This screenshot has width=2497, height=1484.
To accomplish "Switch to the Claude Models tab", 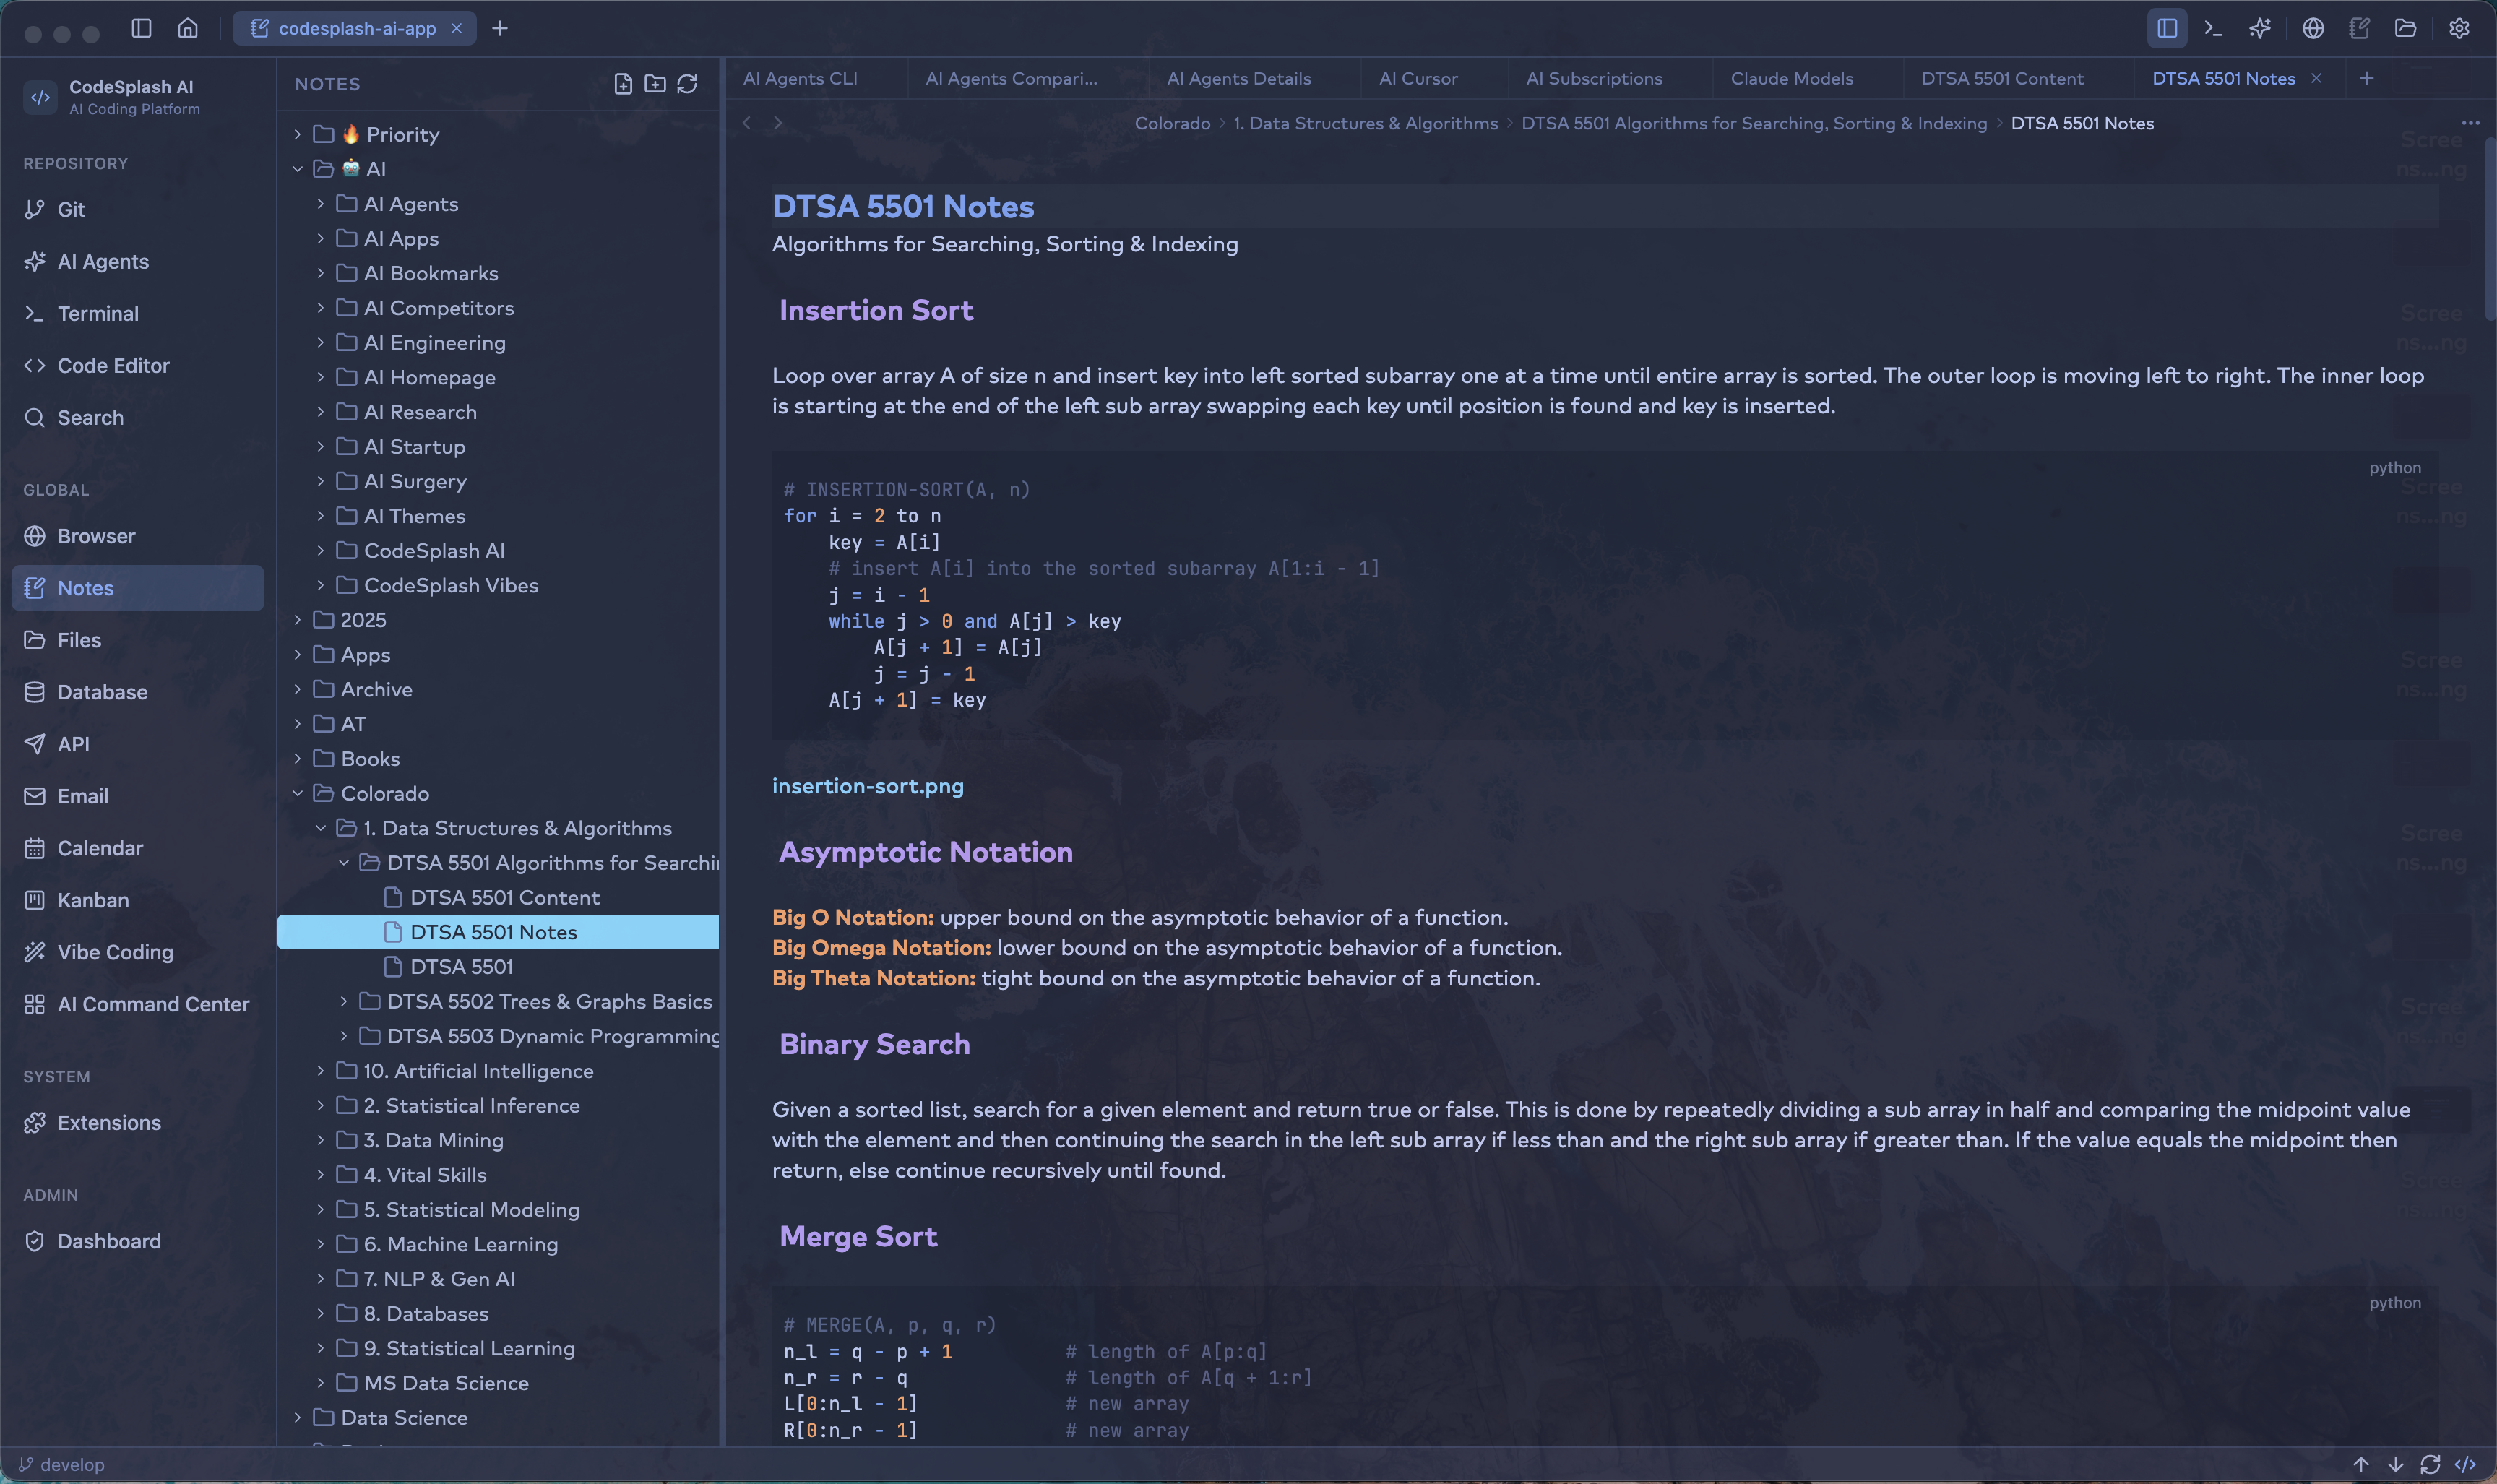I will (1791, 78).
